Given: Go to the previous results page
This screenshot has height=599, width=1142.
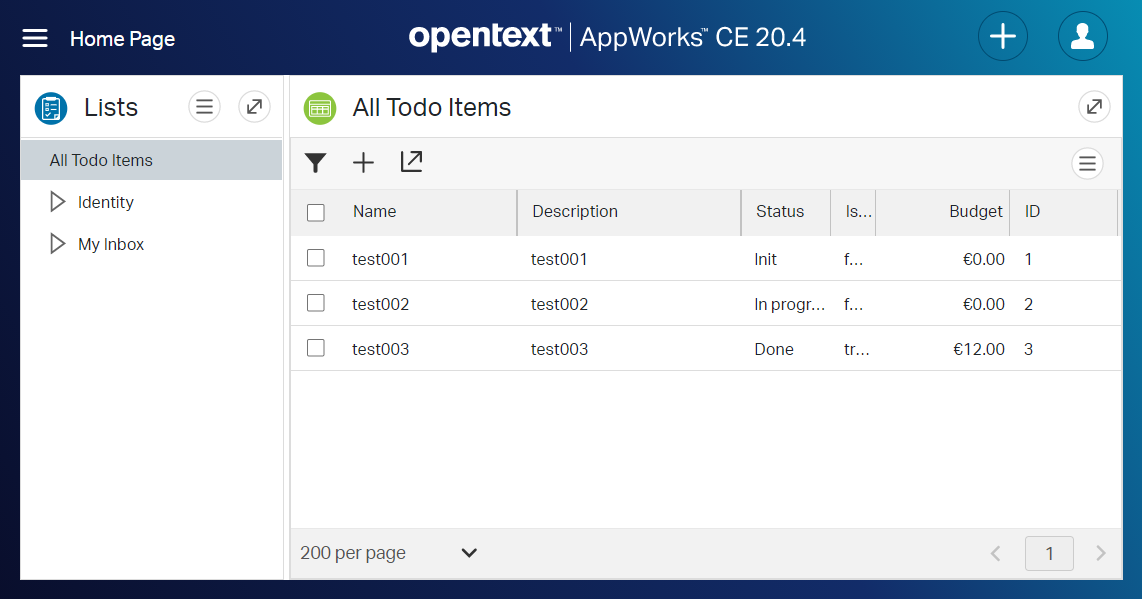Looking at the screenshot, I should pos(996,554).
